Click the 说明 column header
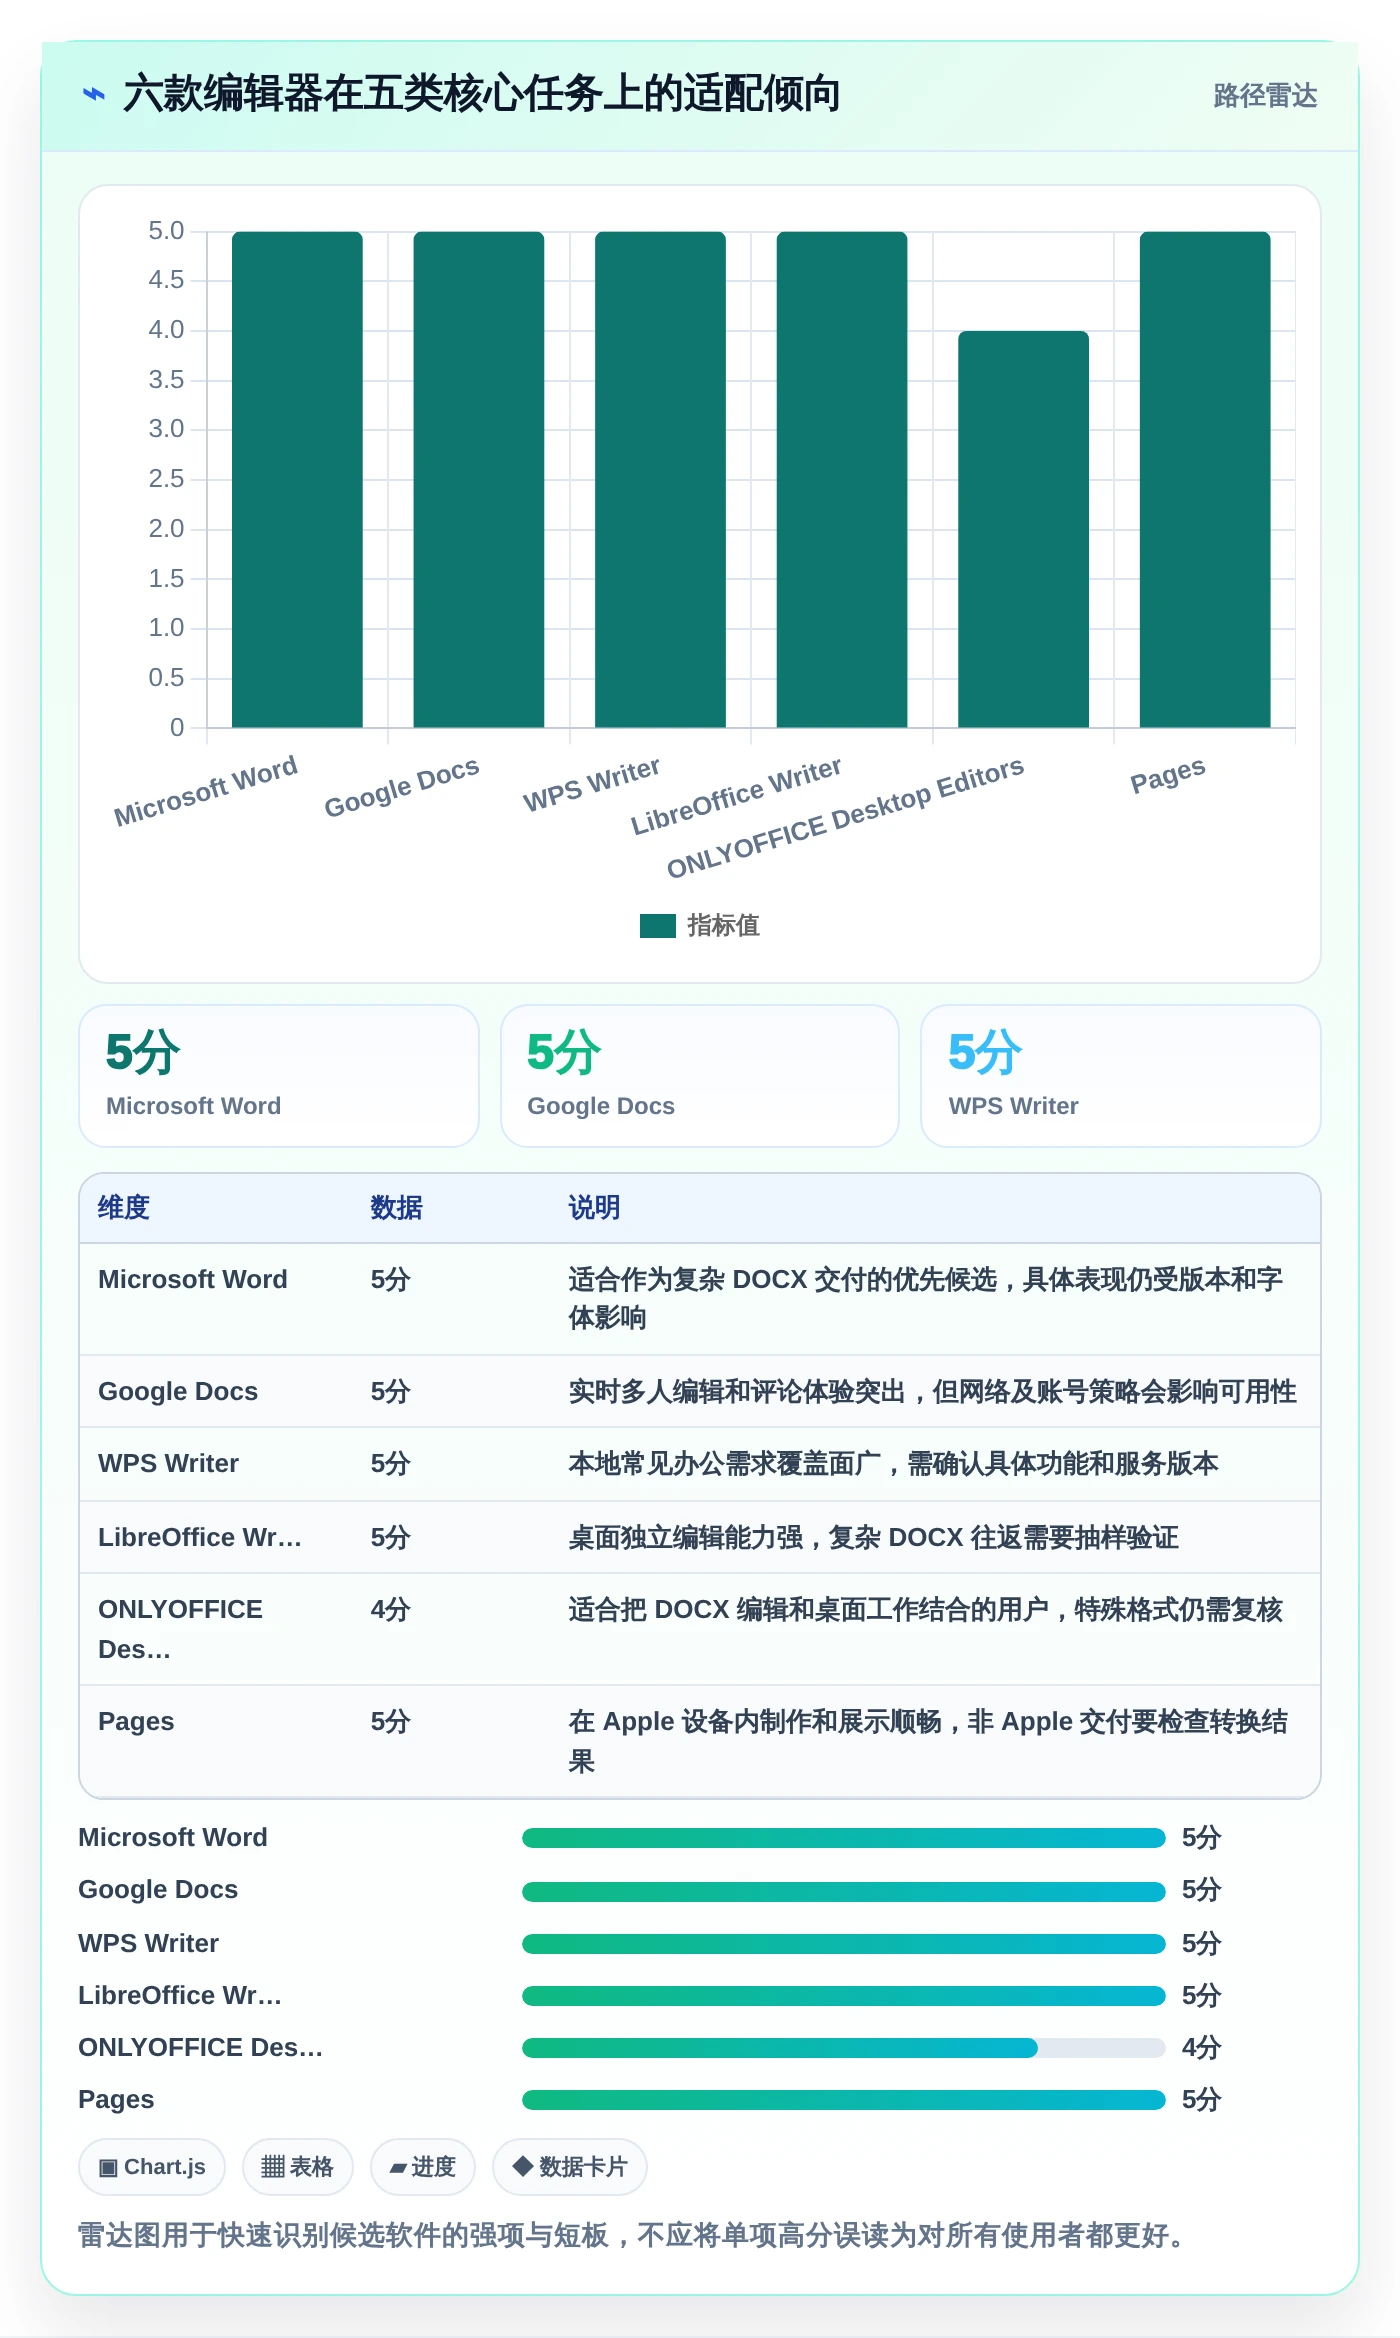 595,1208
